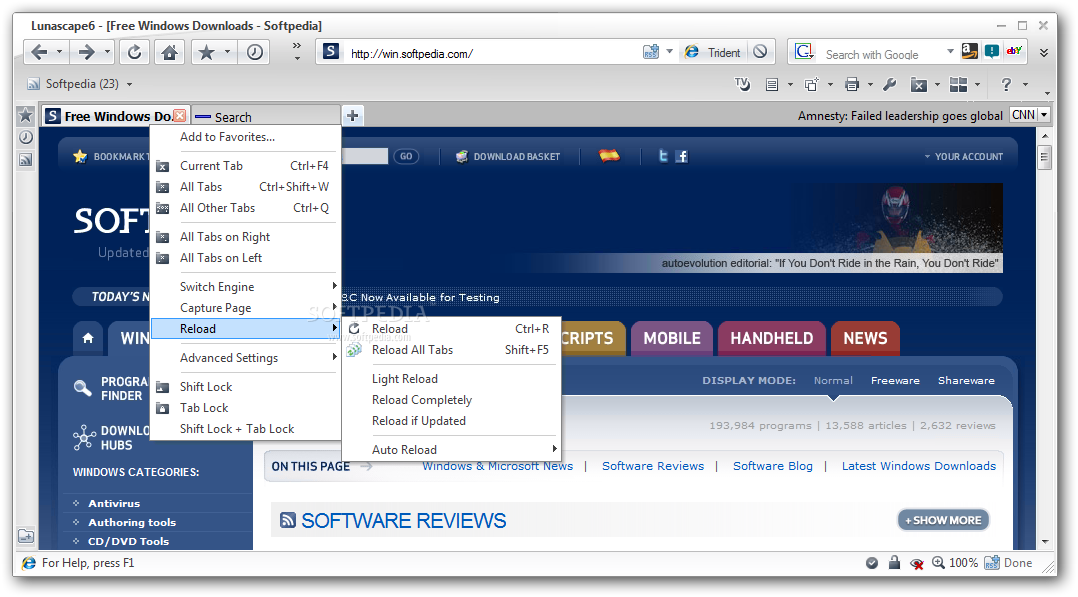Open the Print dropdown arrow
The image size is (1078, 597).
tap(870, 84)
